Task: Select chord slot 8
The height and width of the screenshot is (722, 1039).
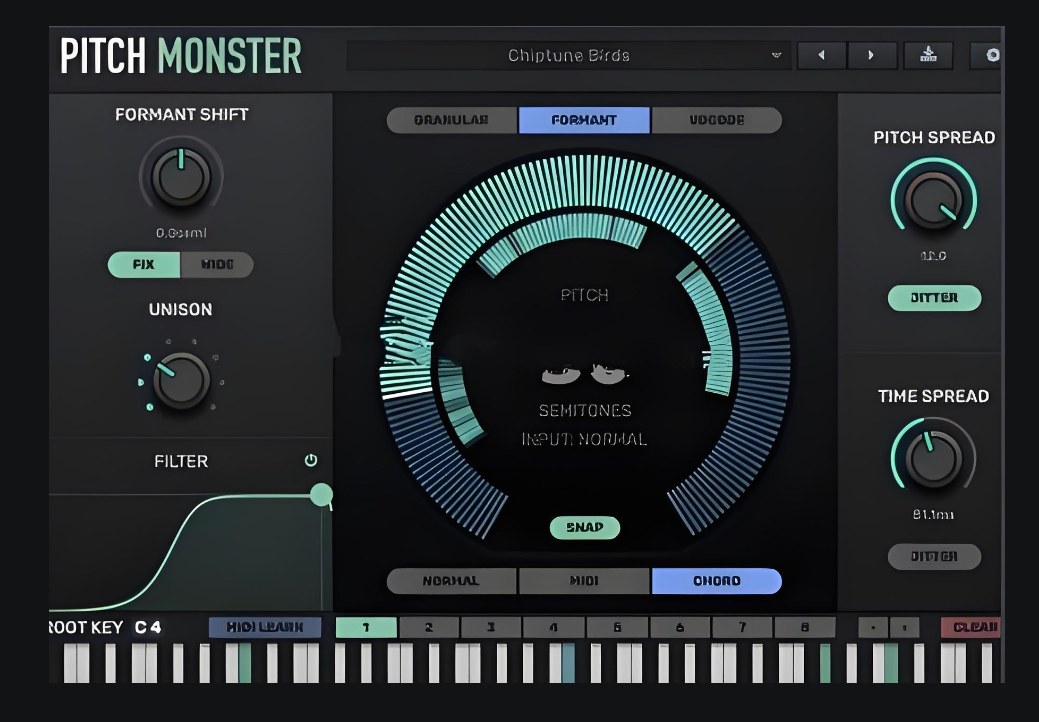Action: 805,627
